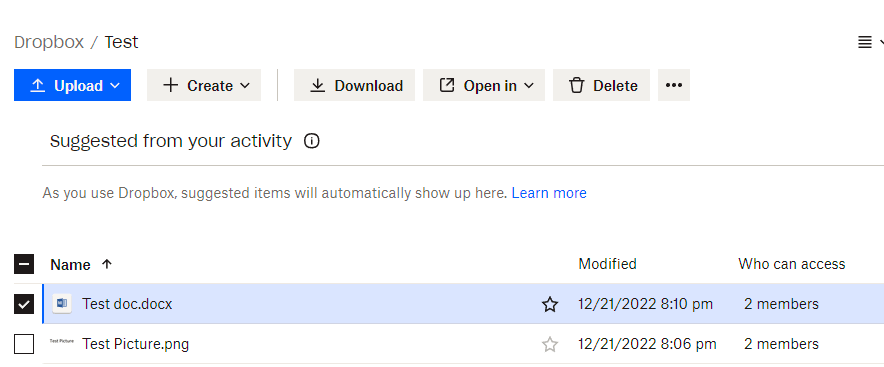Viewport: 884px width, 367px height.
Task: Toggle the select-all checkbox in the header
Action: pyautogui.click(x=24, y=264)
